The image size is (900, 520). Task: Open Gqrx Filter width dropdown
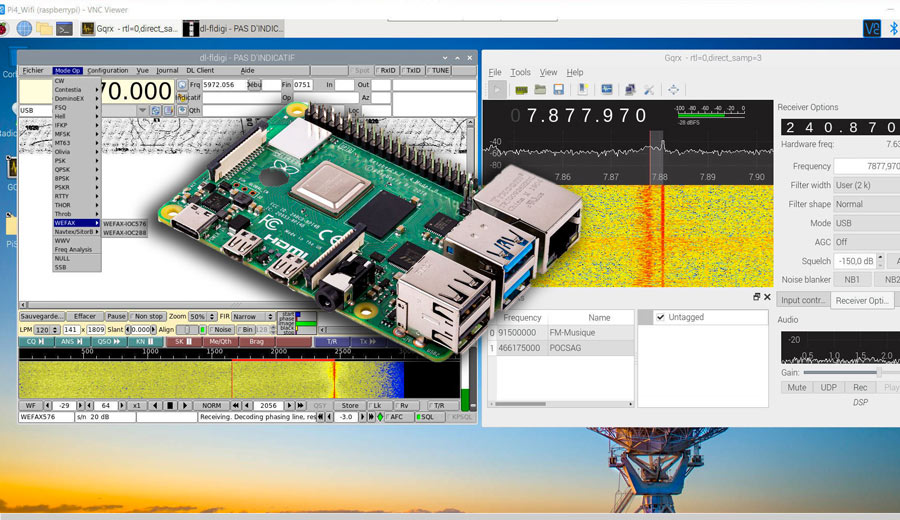[x=867, y=185]
